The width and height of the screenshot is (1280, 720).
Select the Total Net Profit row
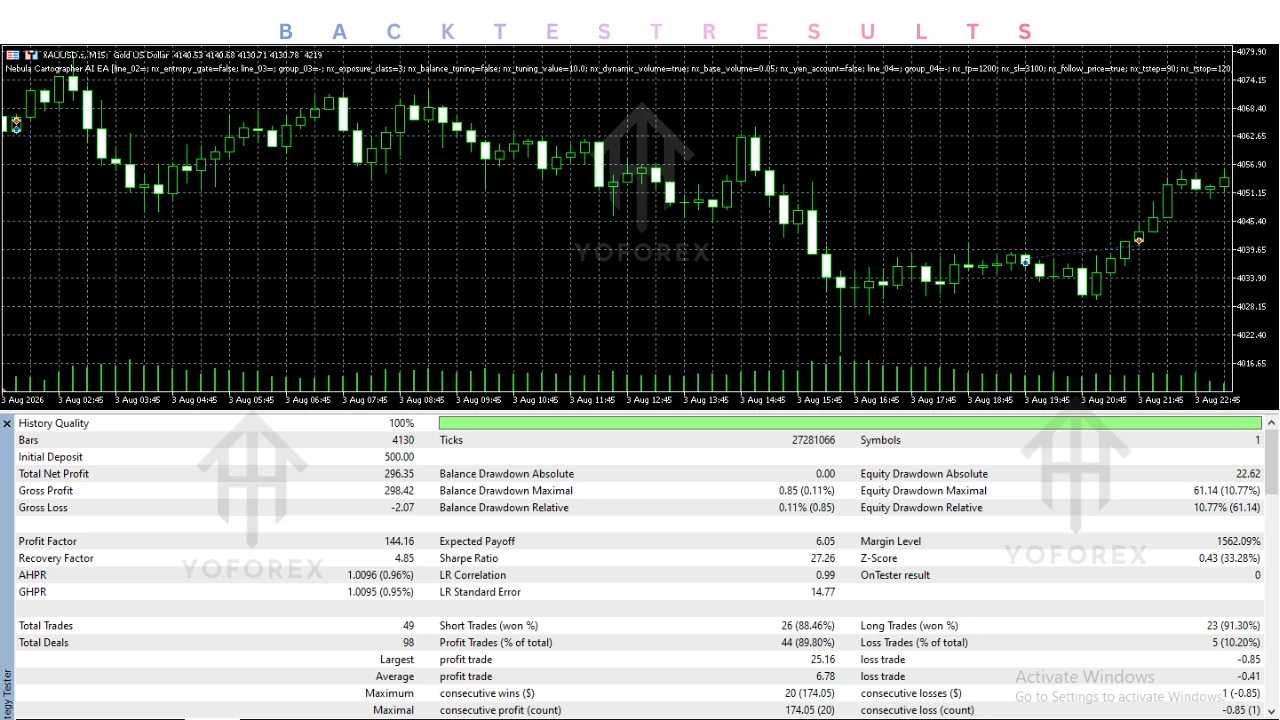[216, 474]
